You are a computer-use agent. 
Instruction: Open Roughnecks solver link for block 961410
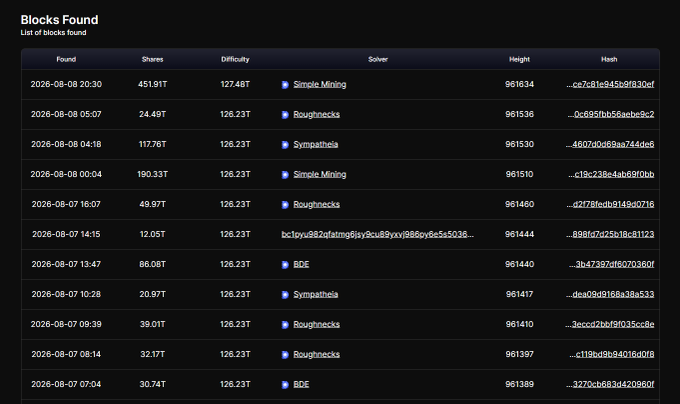317,324
